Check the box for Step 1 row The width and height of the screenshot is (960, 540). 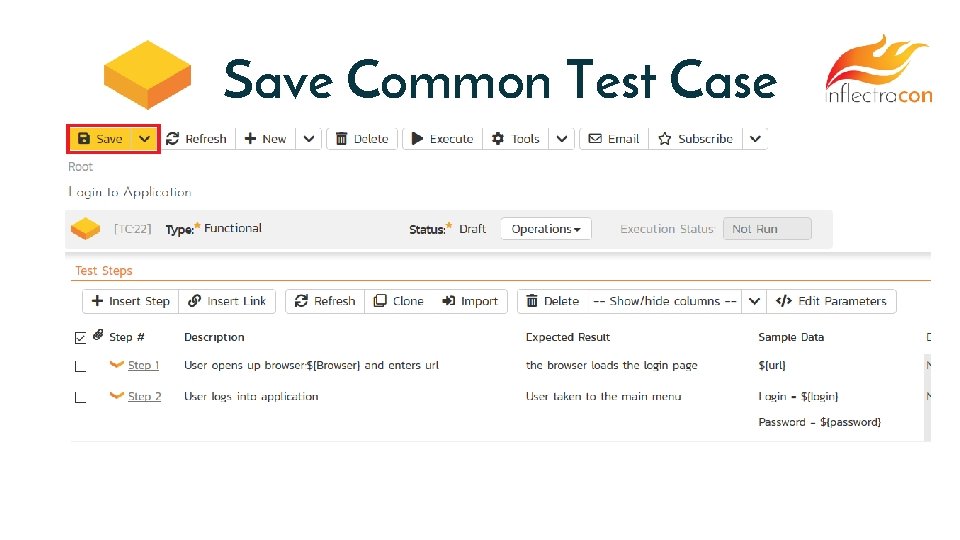tap(80, 367)
